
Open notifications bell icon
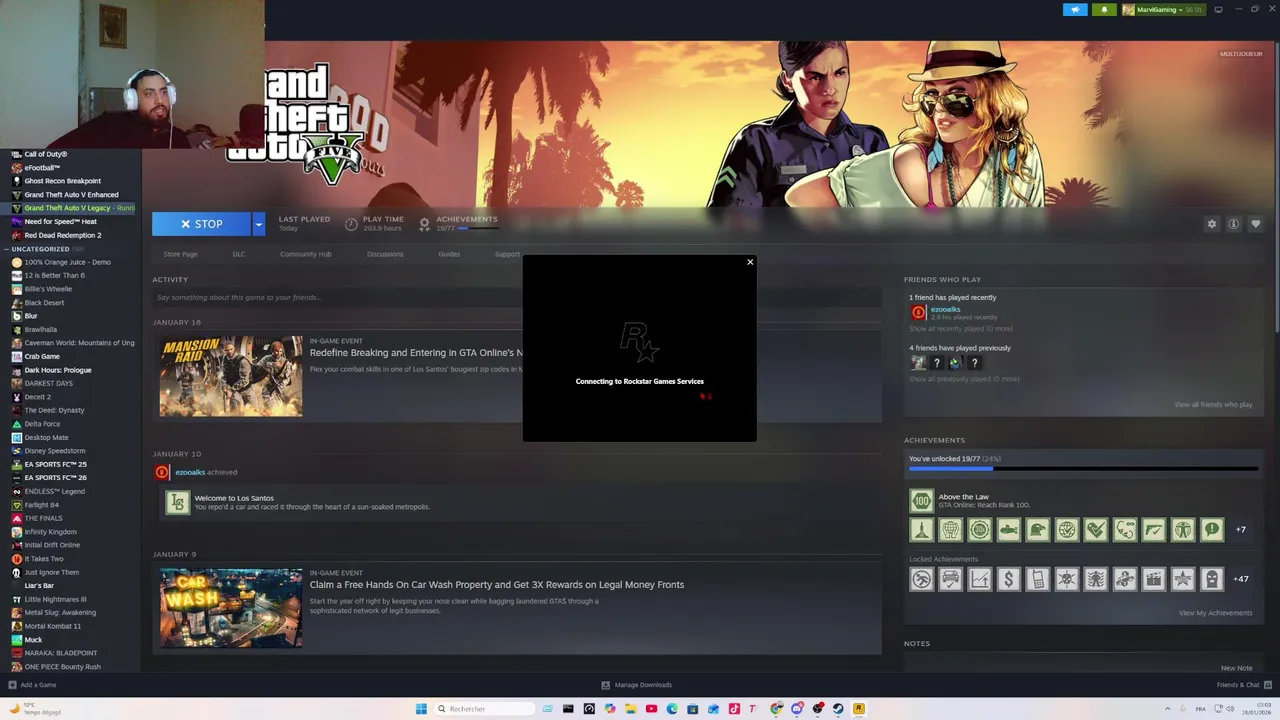(1104, 10)
